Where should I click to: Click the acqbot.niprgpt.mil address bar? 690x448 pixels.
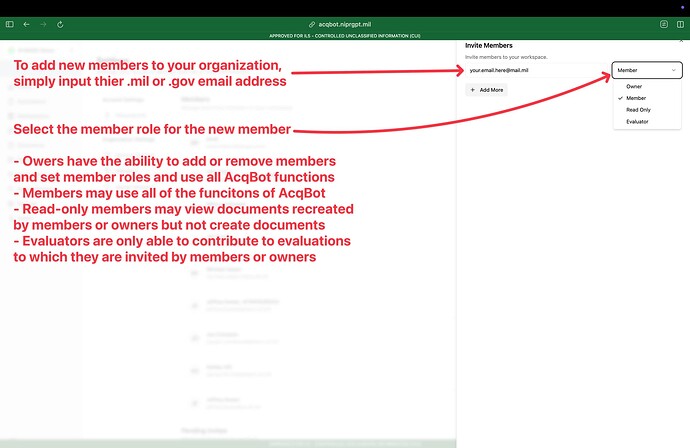(x=340, y=24)
